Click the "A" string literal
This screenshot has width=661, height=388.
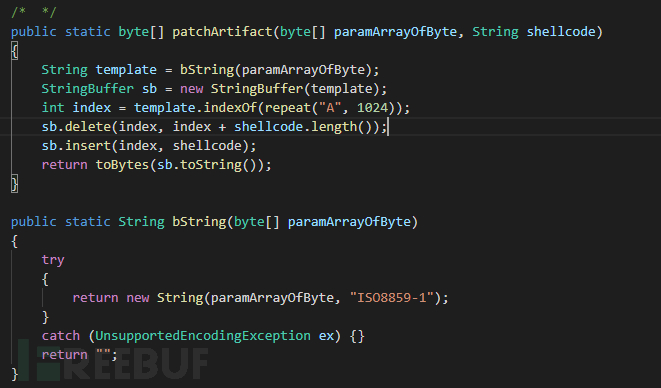(330, 108)
